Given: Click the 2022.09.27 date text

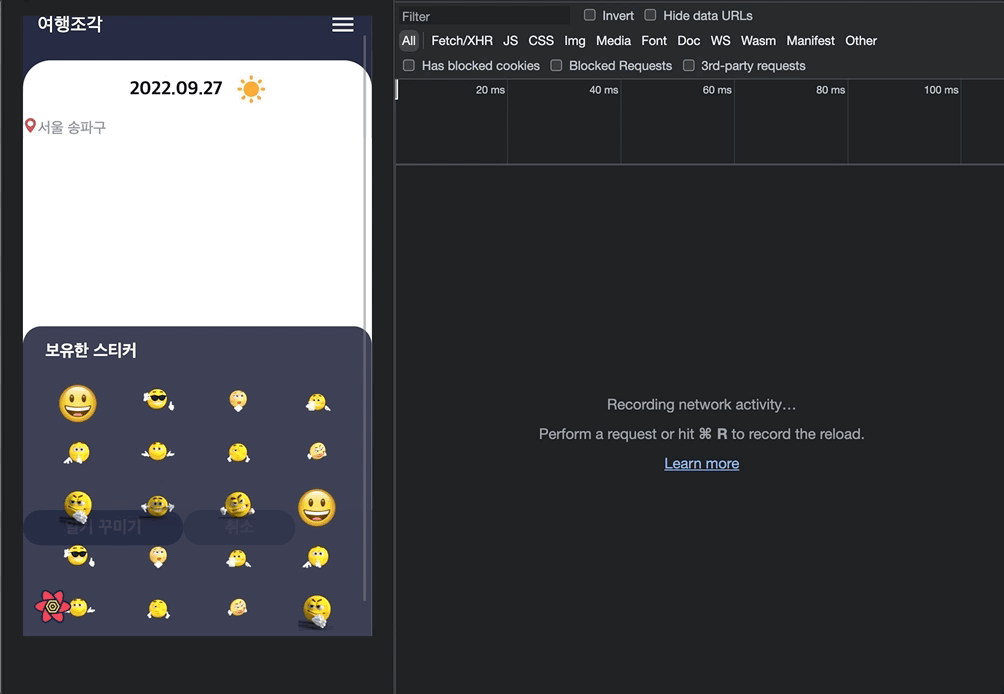Looking at the screenshot, I should [x=176, y=88].
